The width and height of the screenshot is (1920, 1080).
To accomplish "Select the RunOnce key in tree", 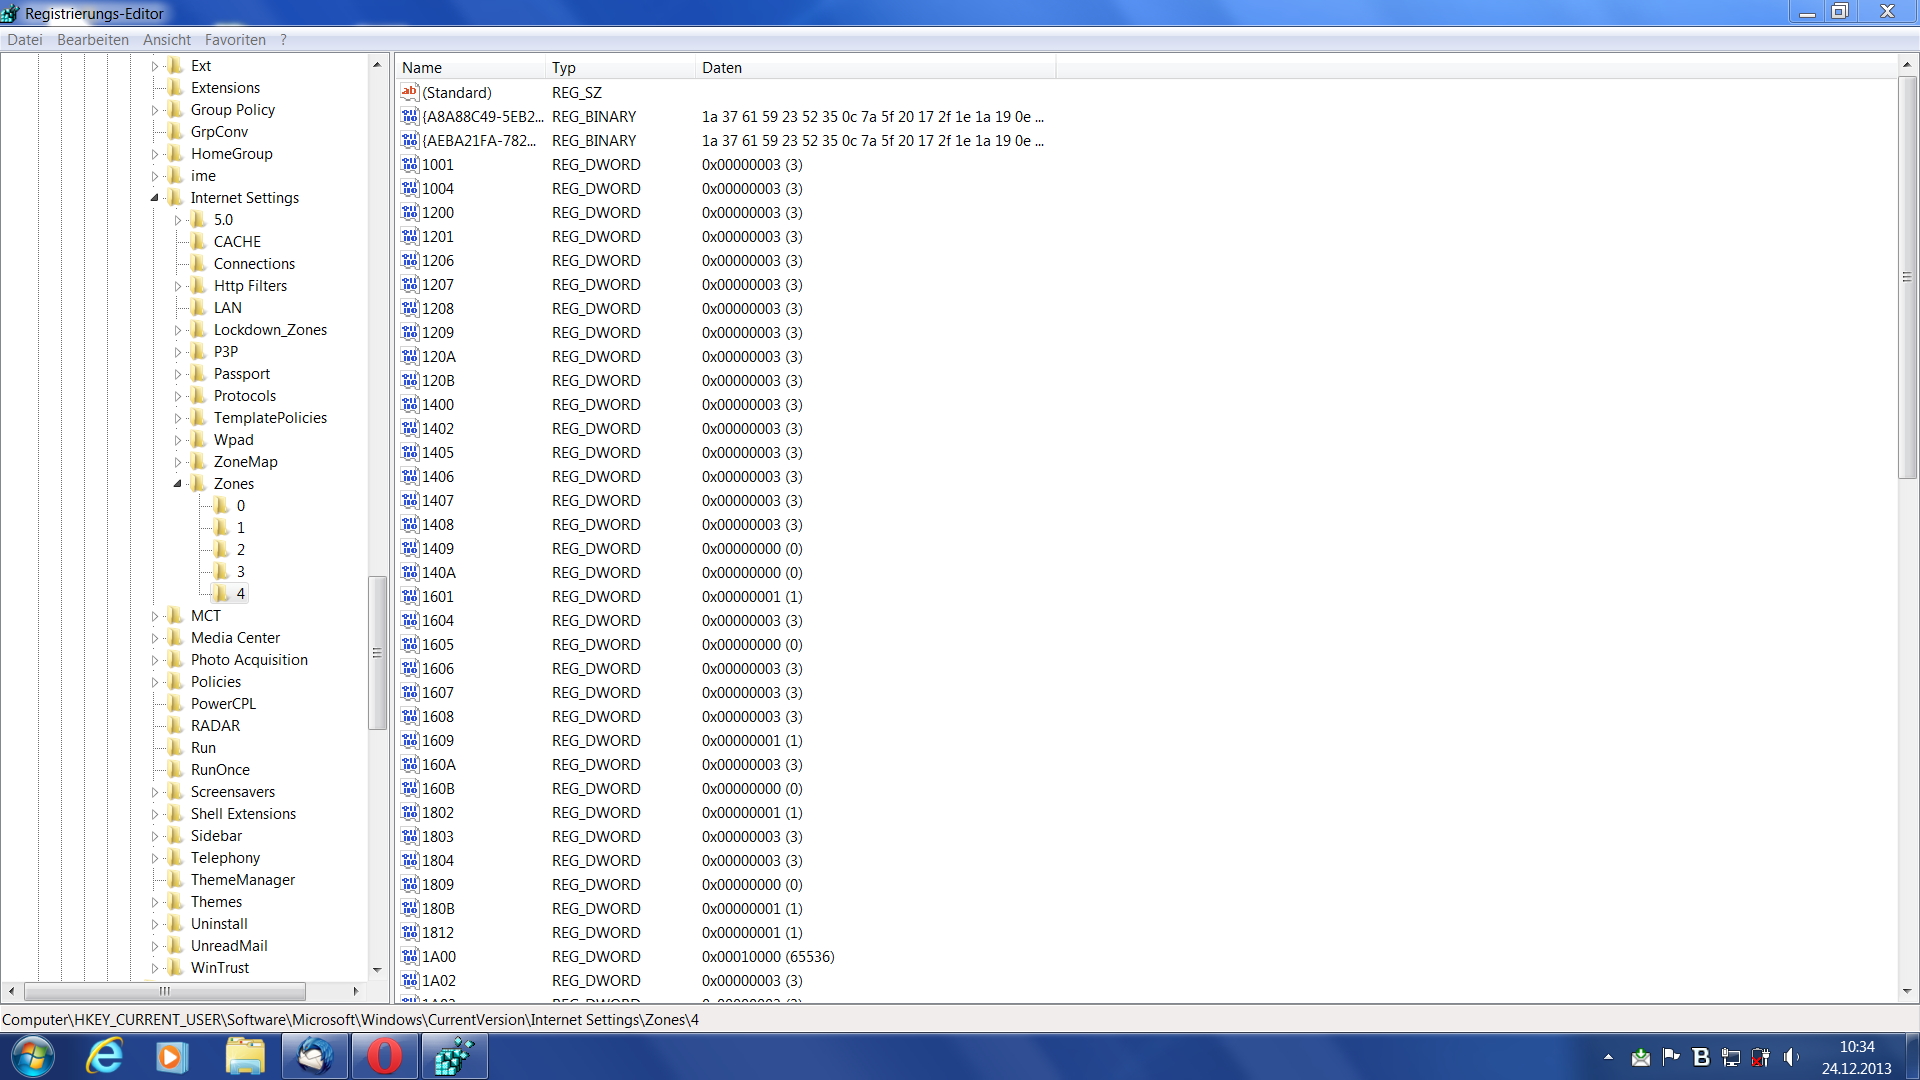I will click(220, 770).
